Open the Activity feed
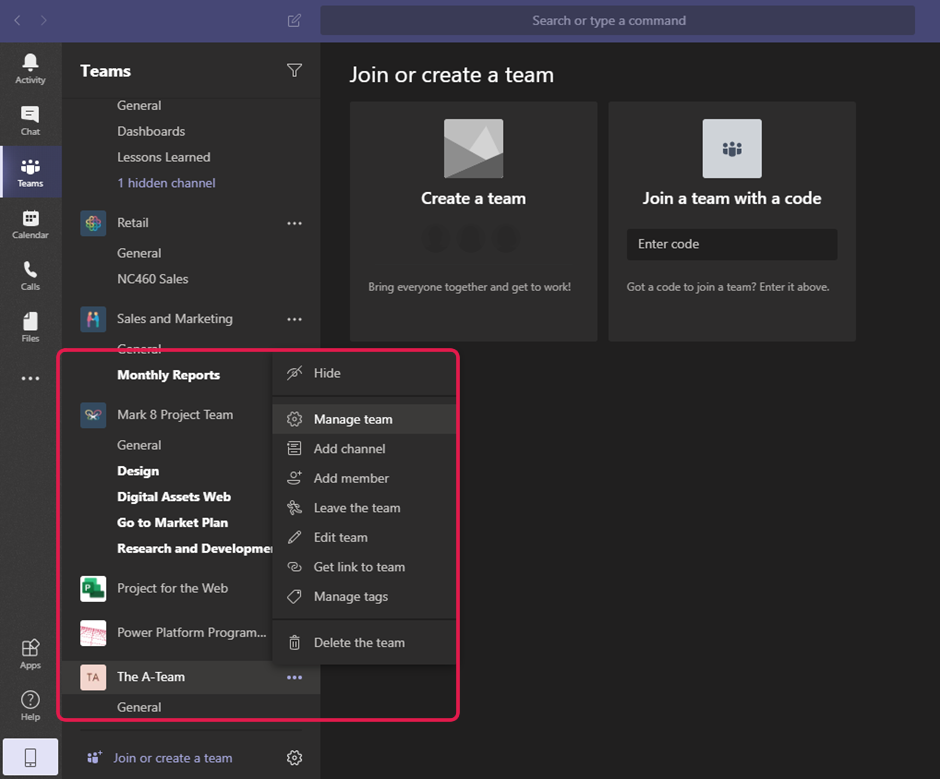Screen dimensions: 940x779 (29, 67)
